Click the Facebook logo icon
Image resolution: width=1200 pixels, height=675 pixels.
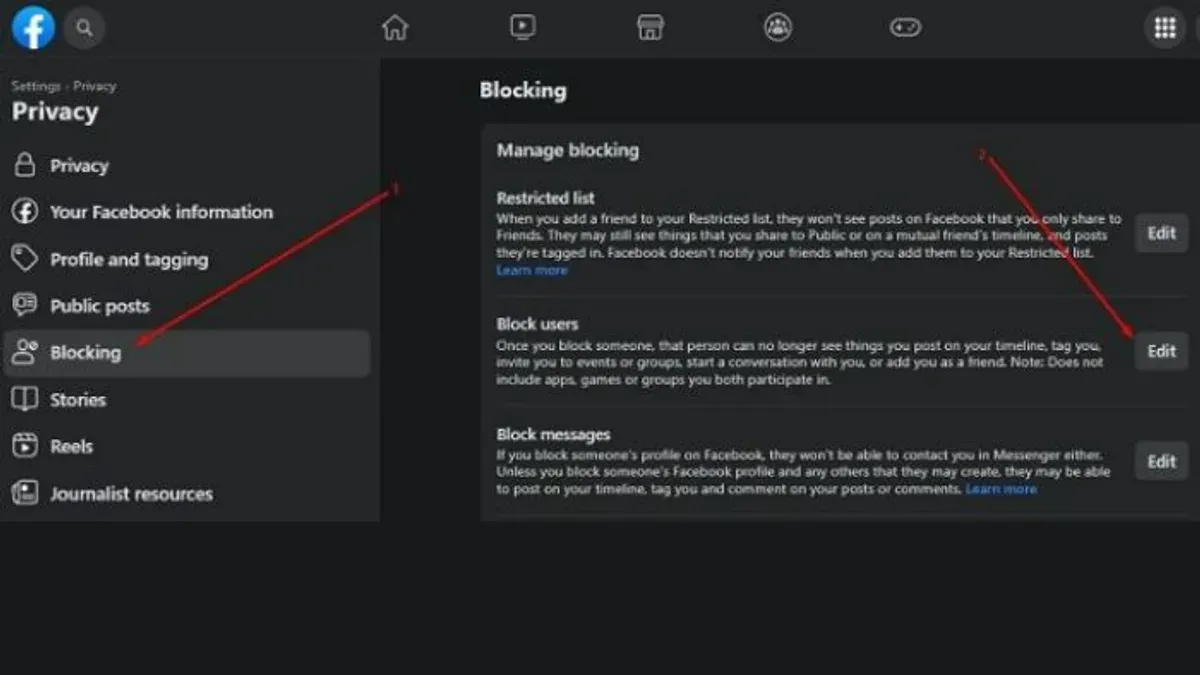click(x=33, y=27)
